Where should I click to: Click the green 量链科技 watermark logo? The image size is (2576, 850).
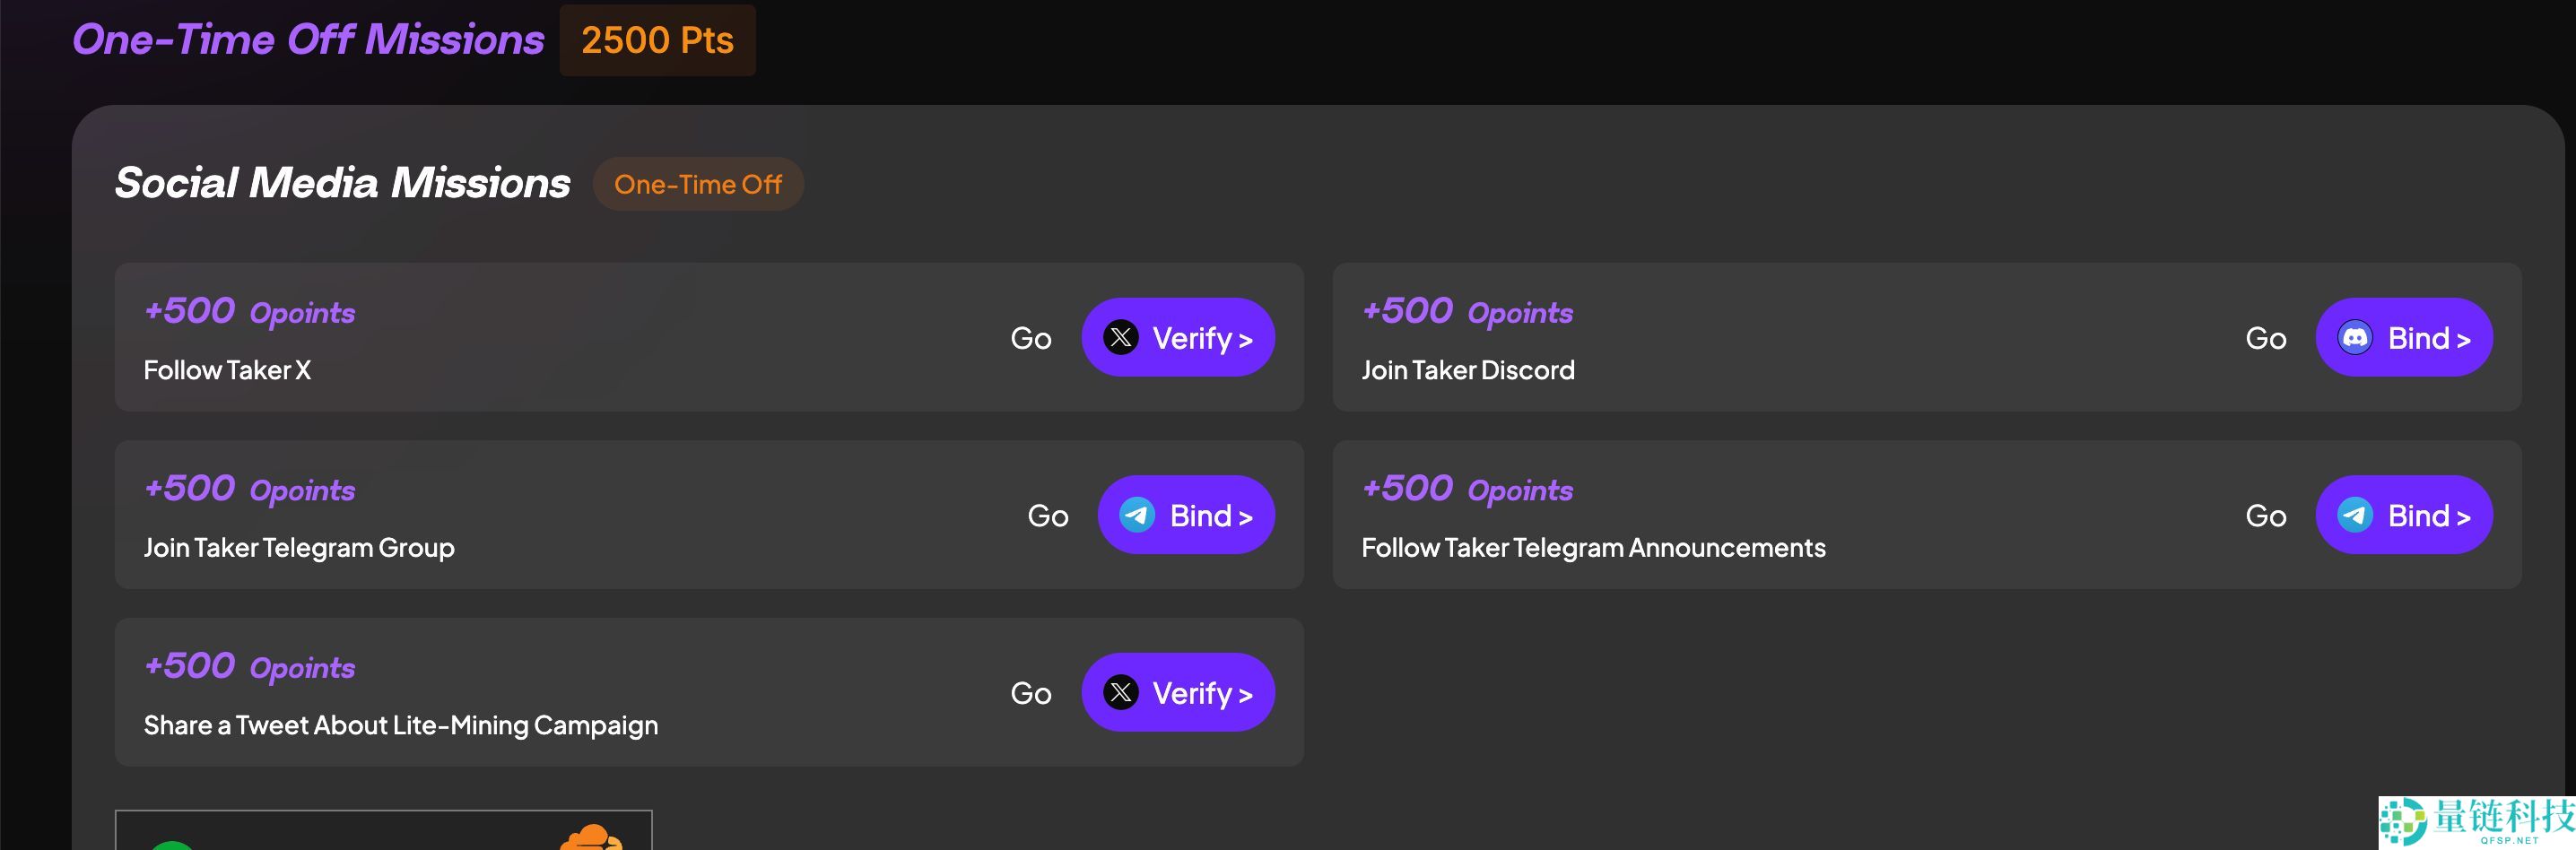point(2402,822)
